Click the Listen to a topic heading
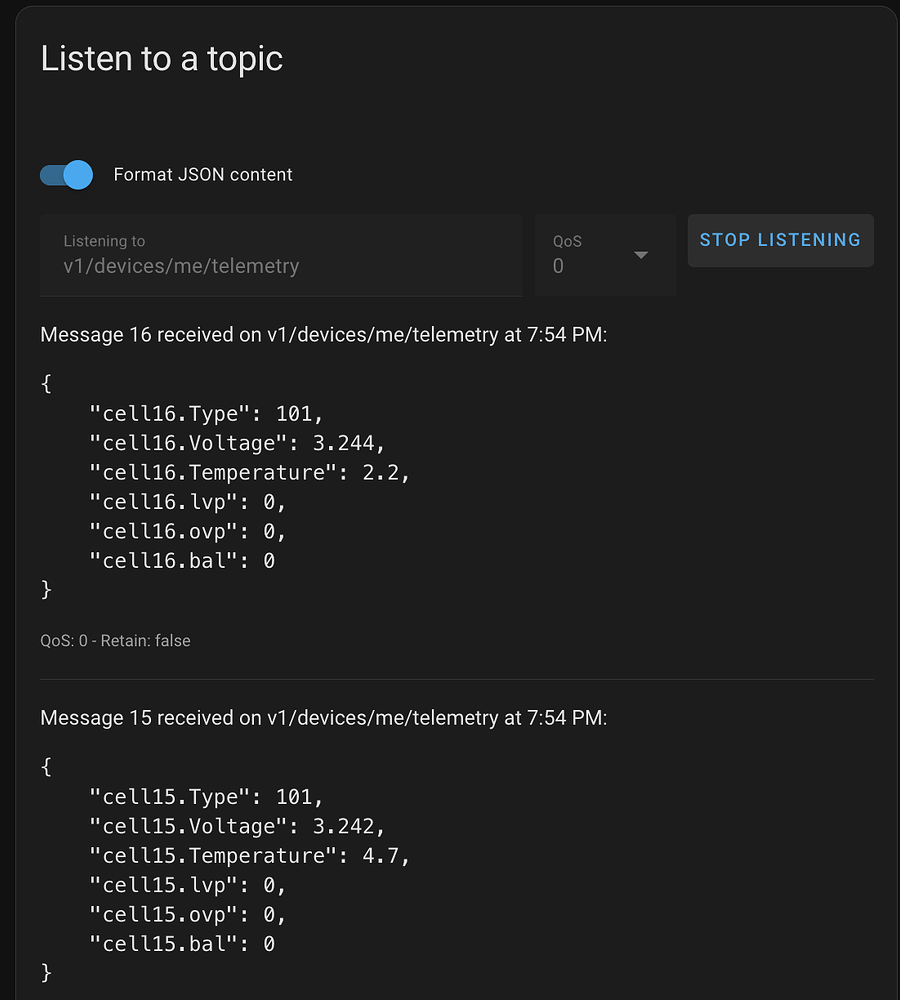This screenshot has width=900, height=1000. (x=162, y=59)
